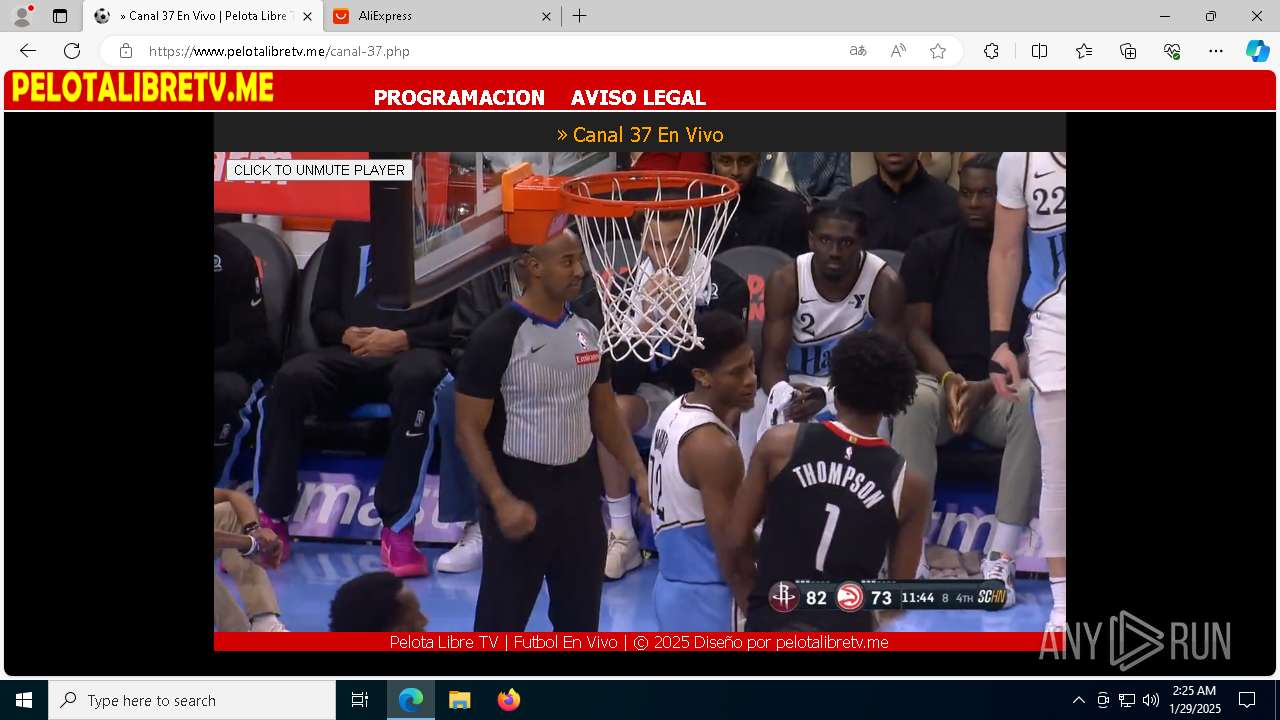Go back to previous page
The width and height of the screenshot is (1280, 720).
pos(28,51)
